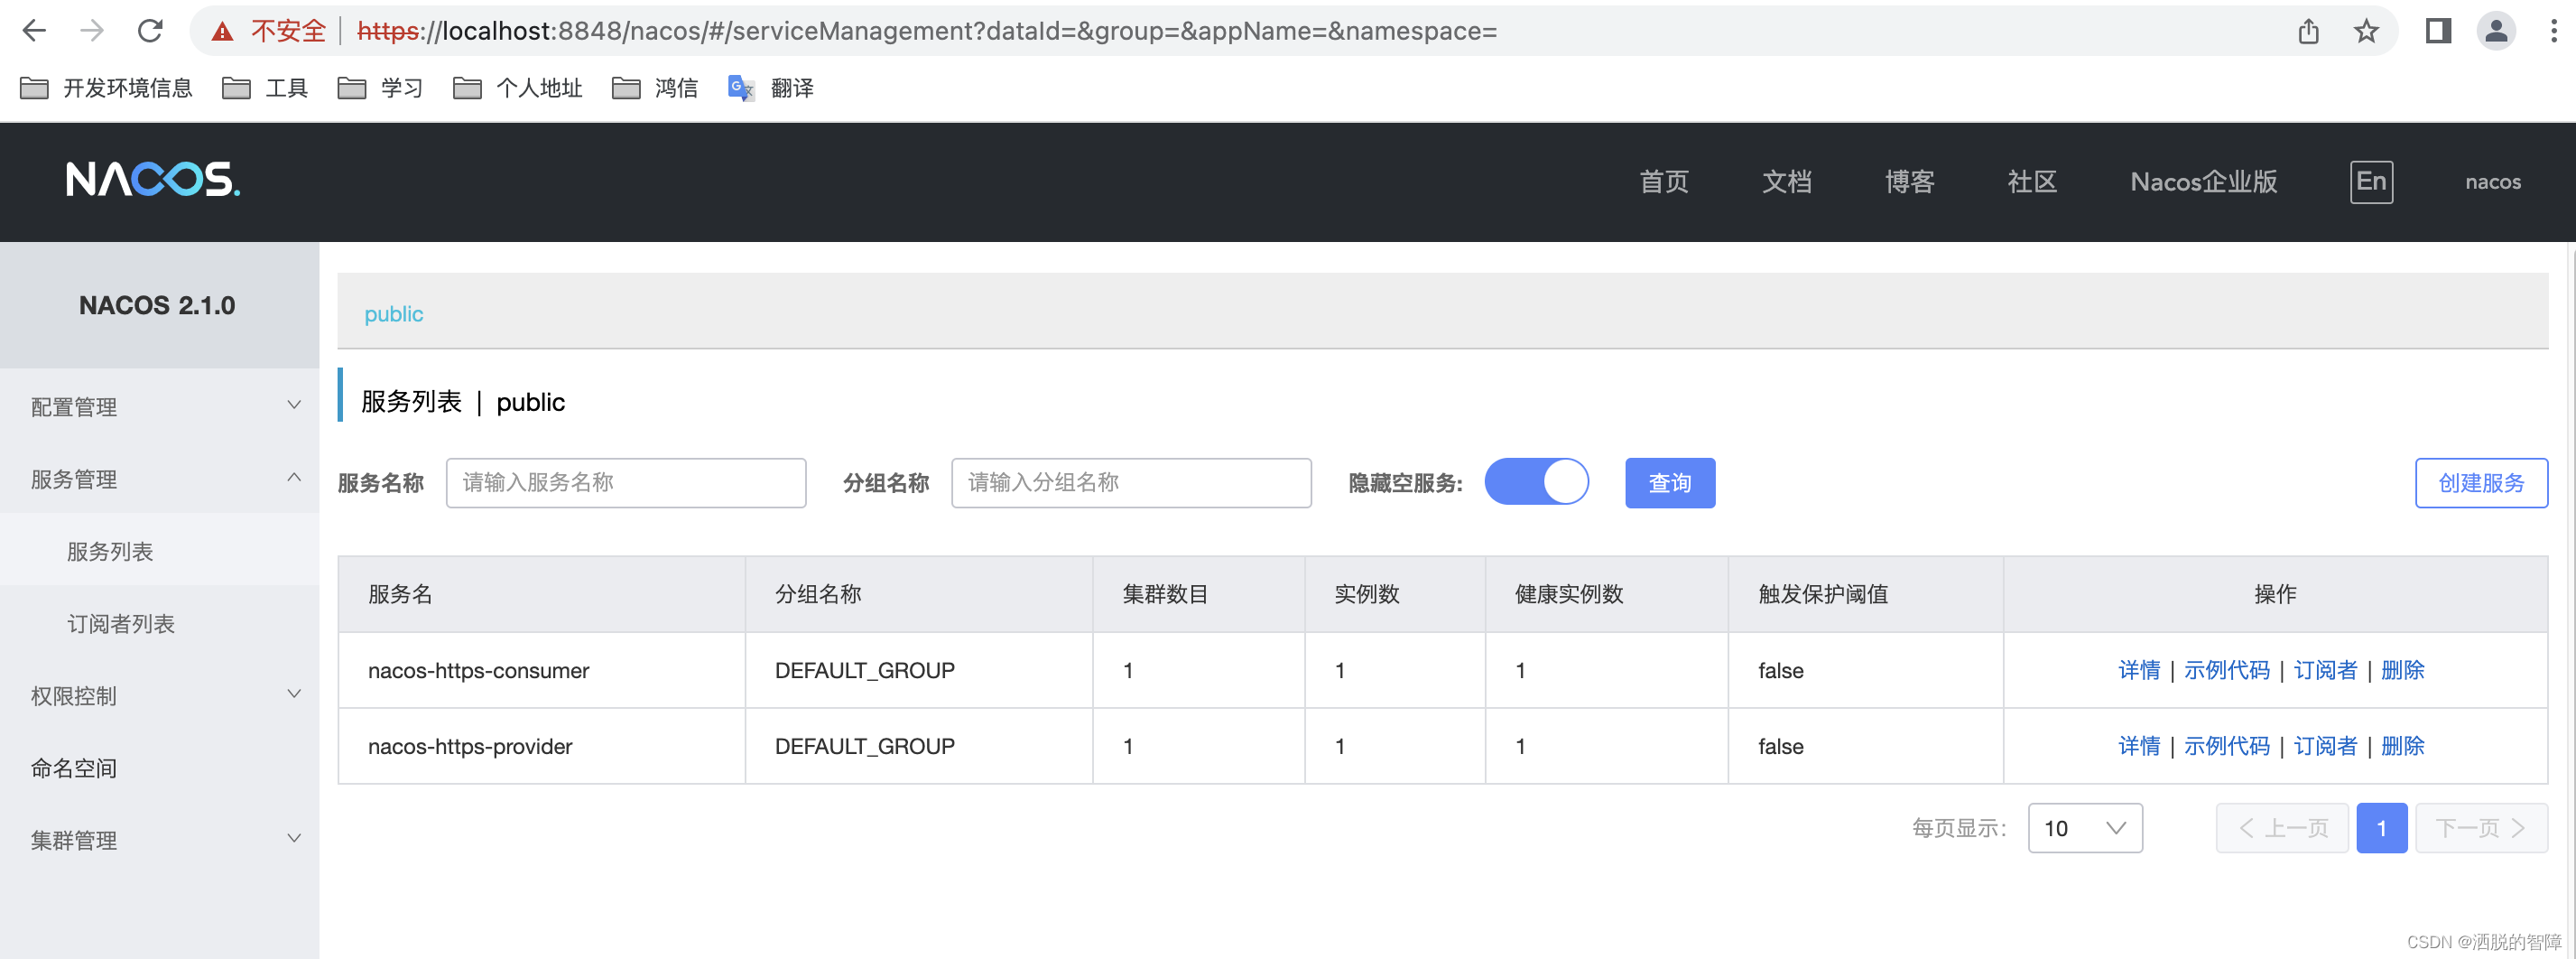The width and height of the screenshot is (2576, 959).
Task: Focus the 分组名称 input field
Action: click(1131, 483)
